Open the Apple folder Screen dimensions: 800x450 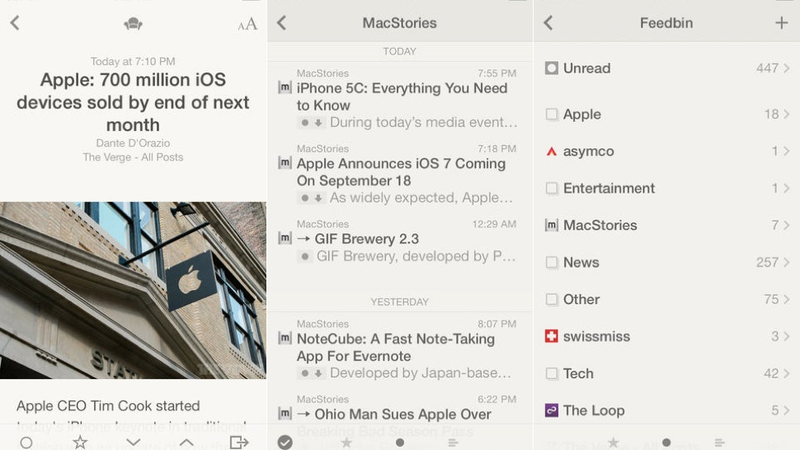point(667,114)
